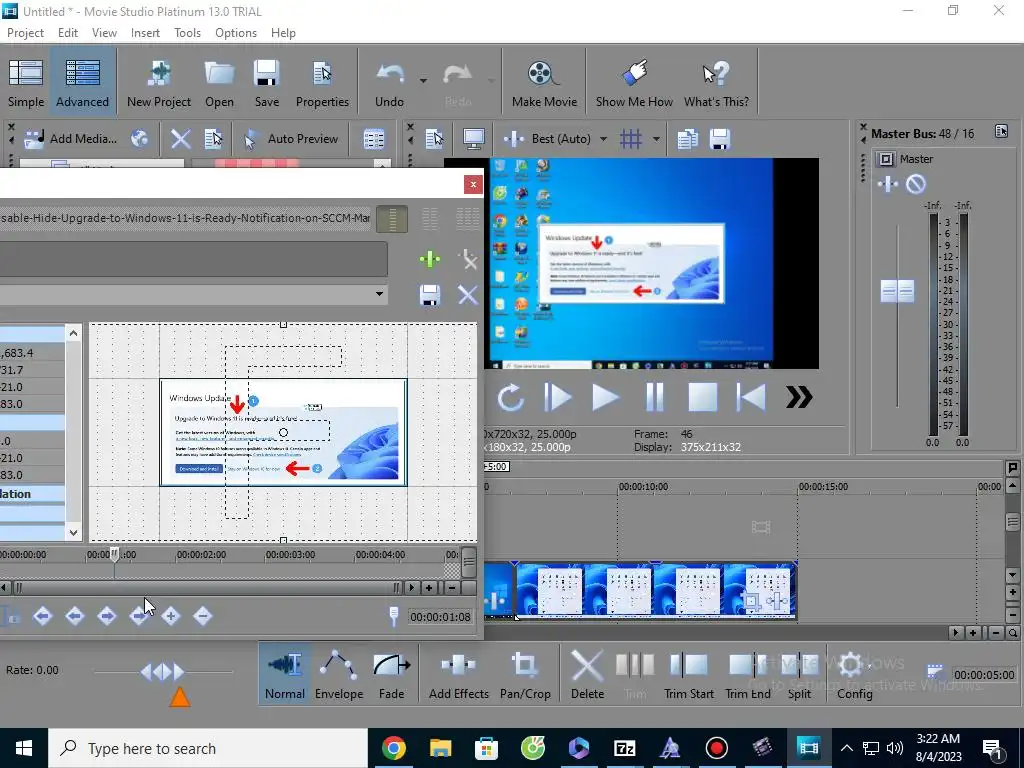Zoom in Pan/Crop keyframe timeline
This screenshot has width=1024, height=768.
(x=429, y=588)
